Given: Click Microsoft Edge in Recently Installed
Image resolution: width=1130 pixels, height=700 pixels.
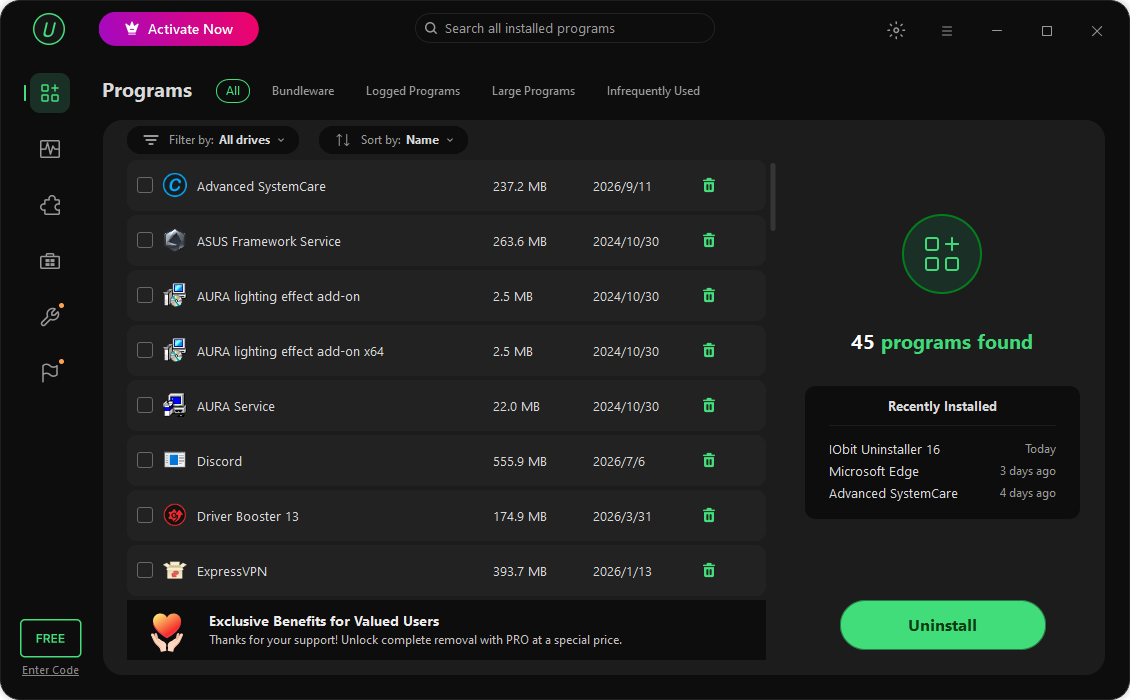Looking at the screenshot, I should pyautogui.click(x=873, y=471).
